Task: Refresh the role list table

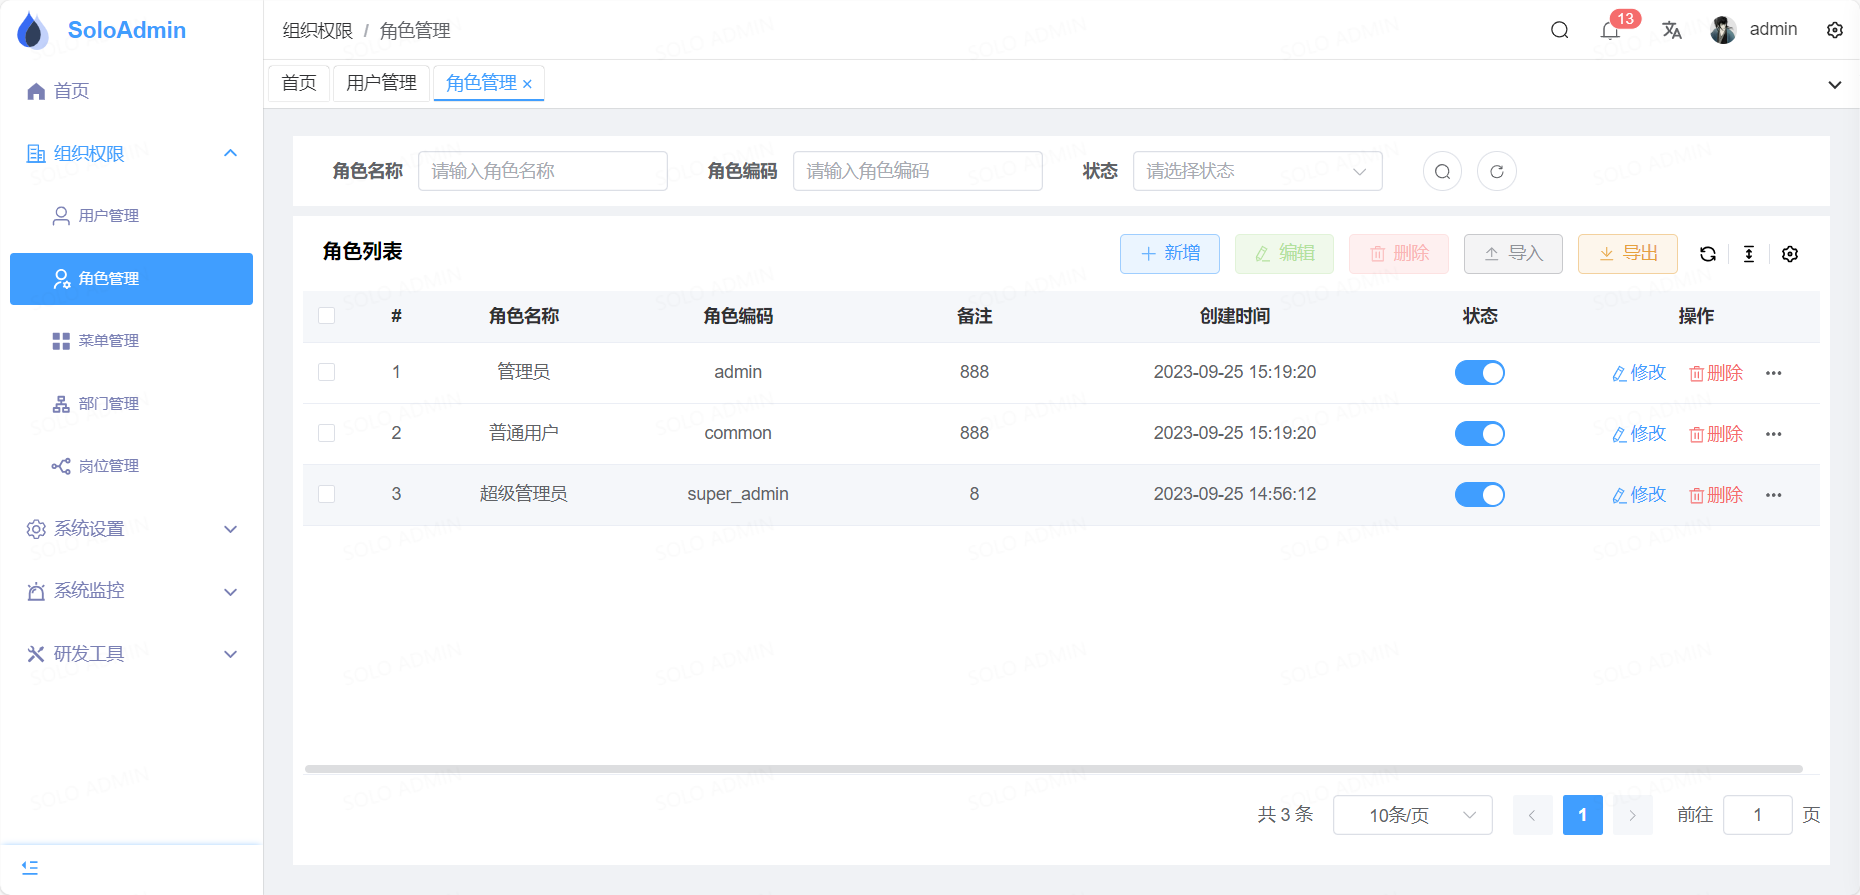Action: pos(1708,254)
